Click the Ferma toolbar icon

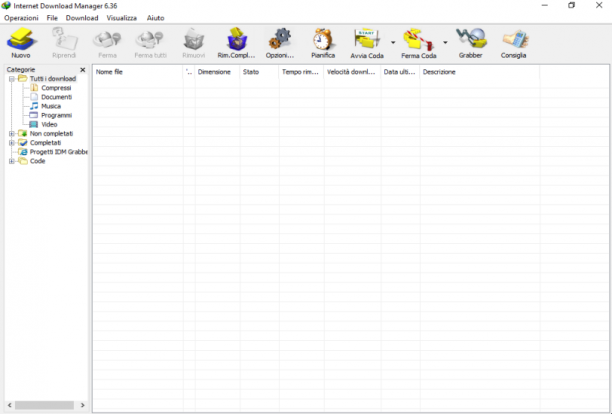tap(107, 39)
